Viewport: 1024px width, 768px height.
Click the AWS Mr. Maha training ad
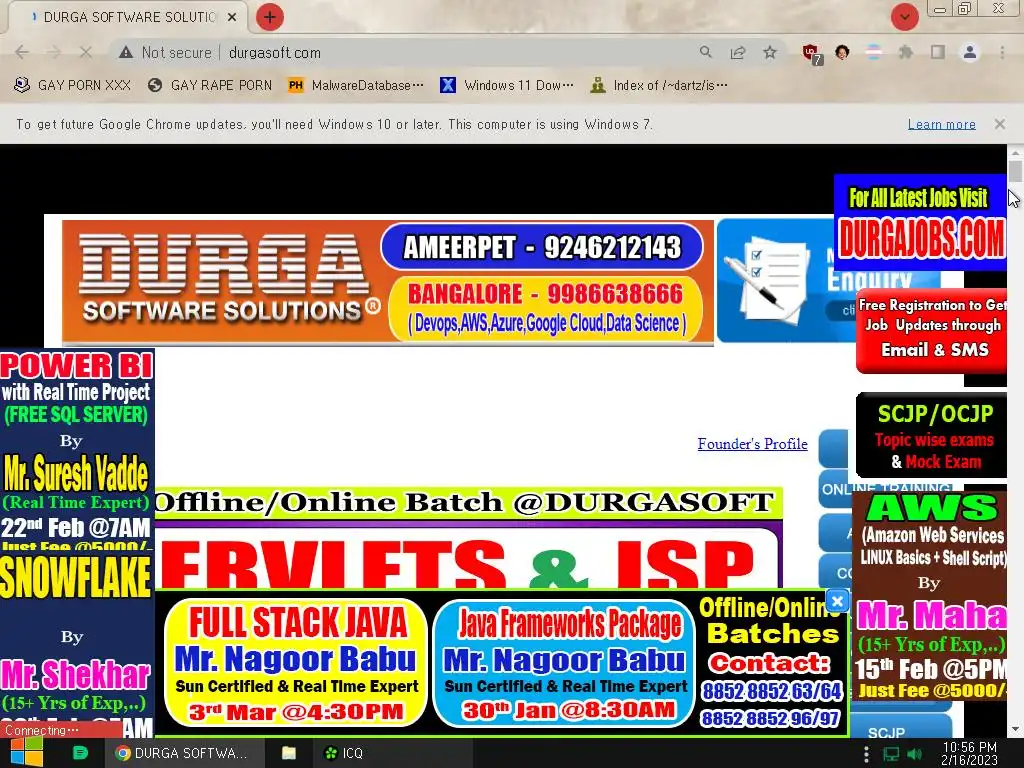(930, 596)
